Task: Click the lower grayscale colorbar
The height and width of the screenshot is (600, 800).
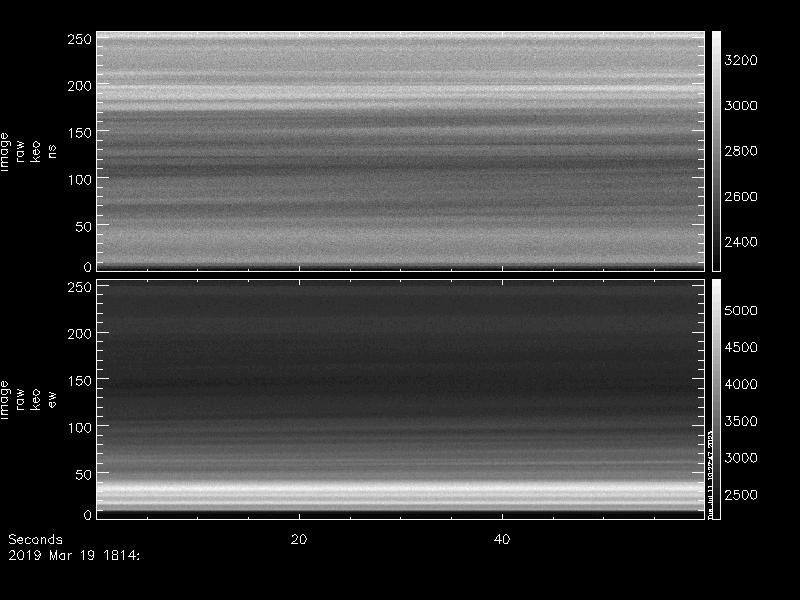Action: [x=716, y=399]
